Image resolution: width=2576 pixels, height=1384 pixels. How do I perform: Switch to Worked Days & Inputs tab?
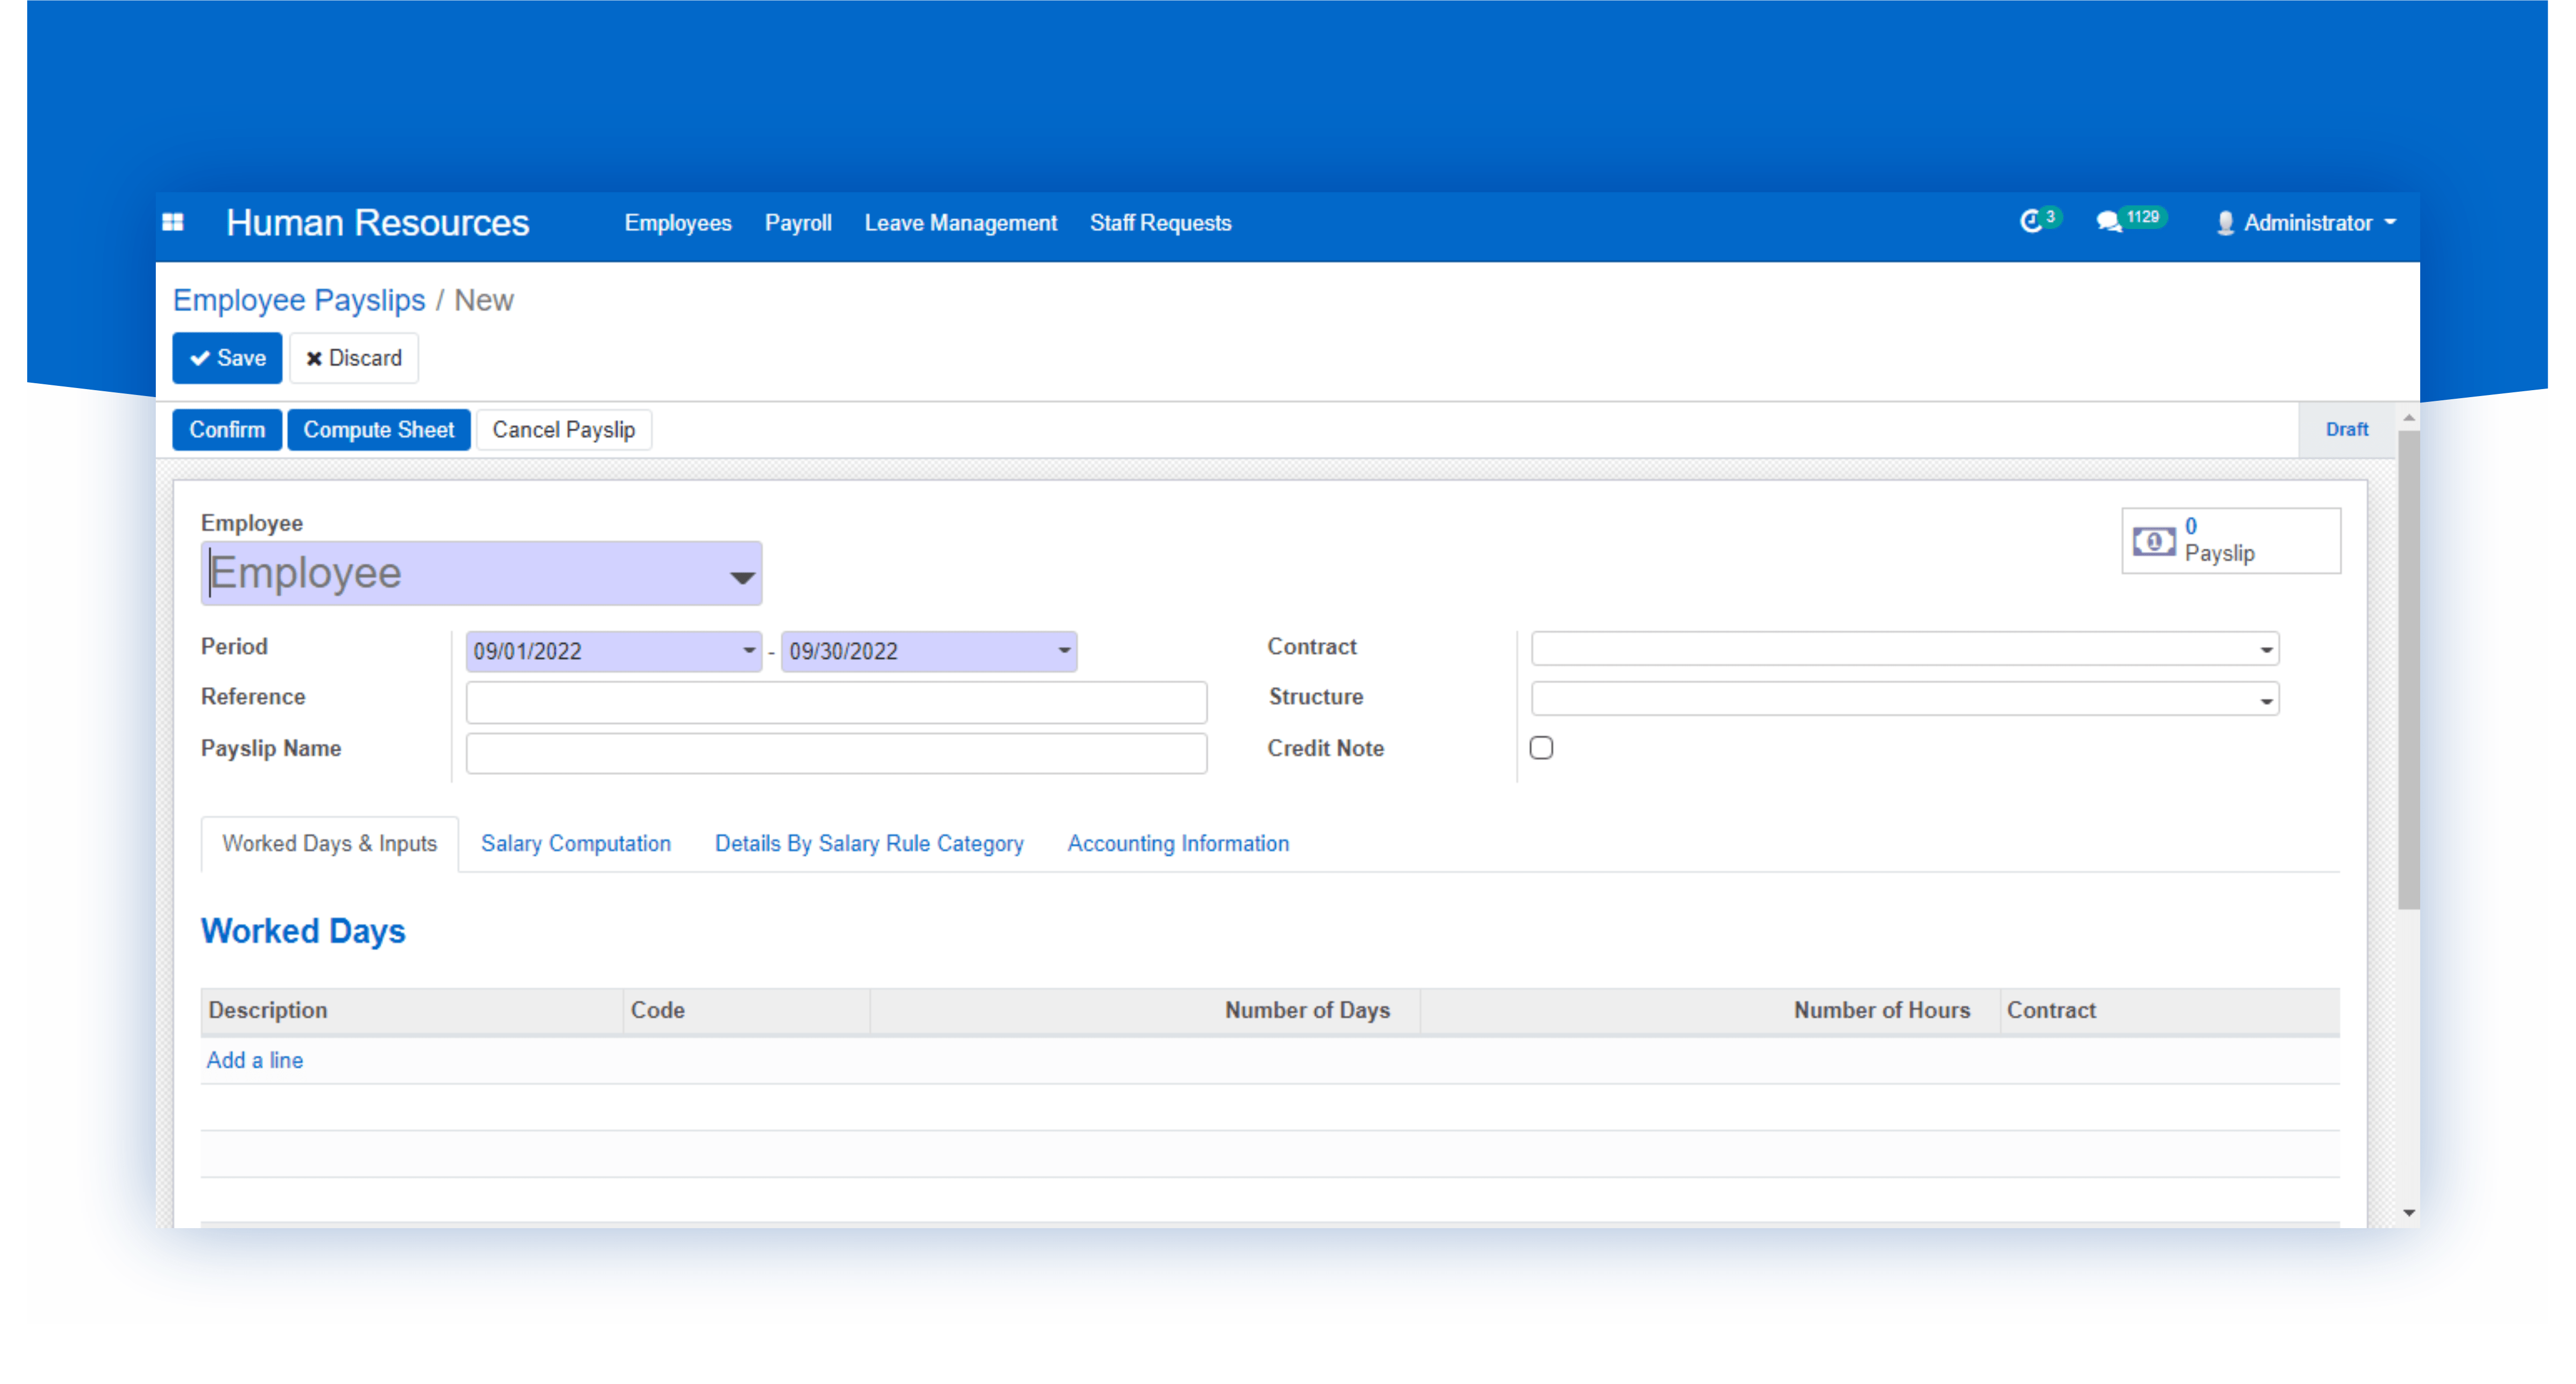pos(330,843)
